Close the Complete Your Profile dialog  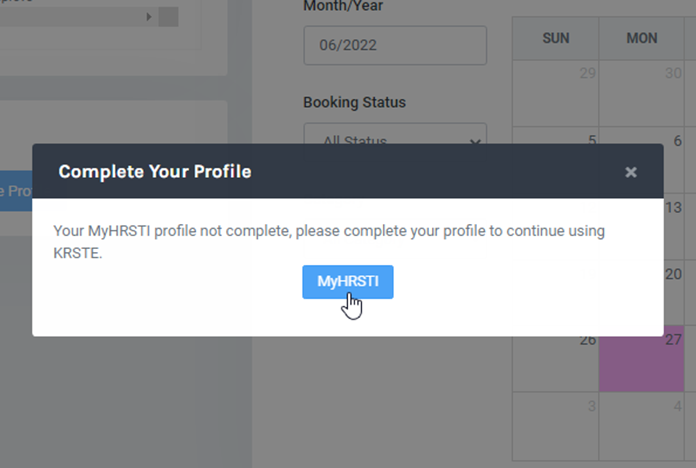631,172
